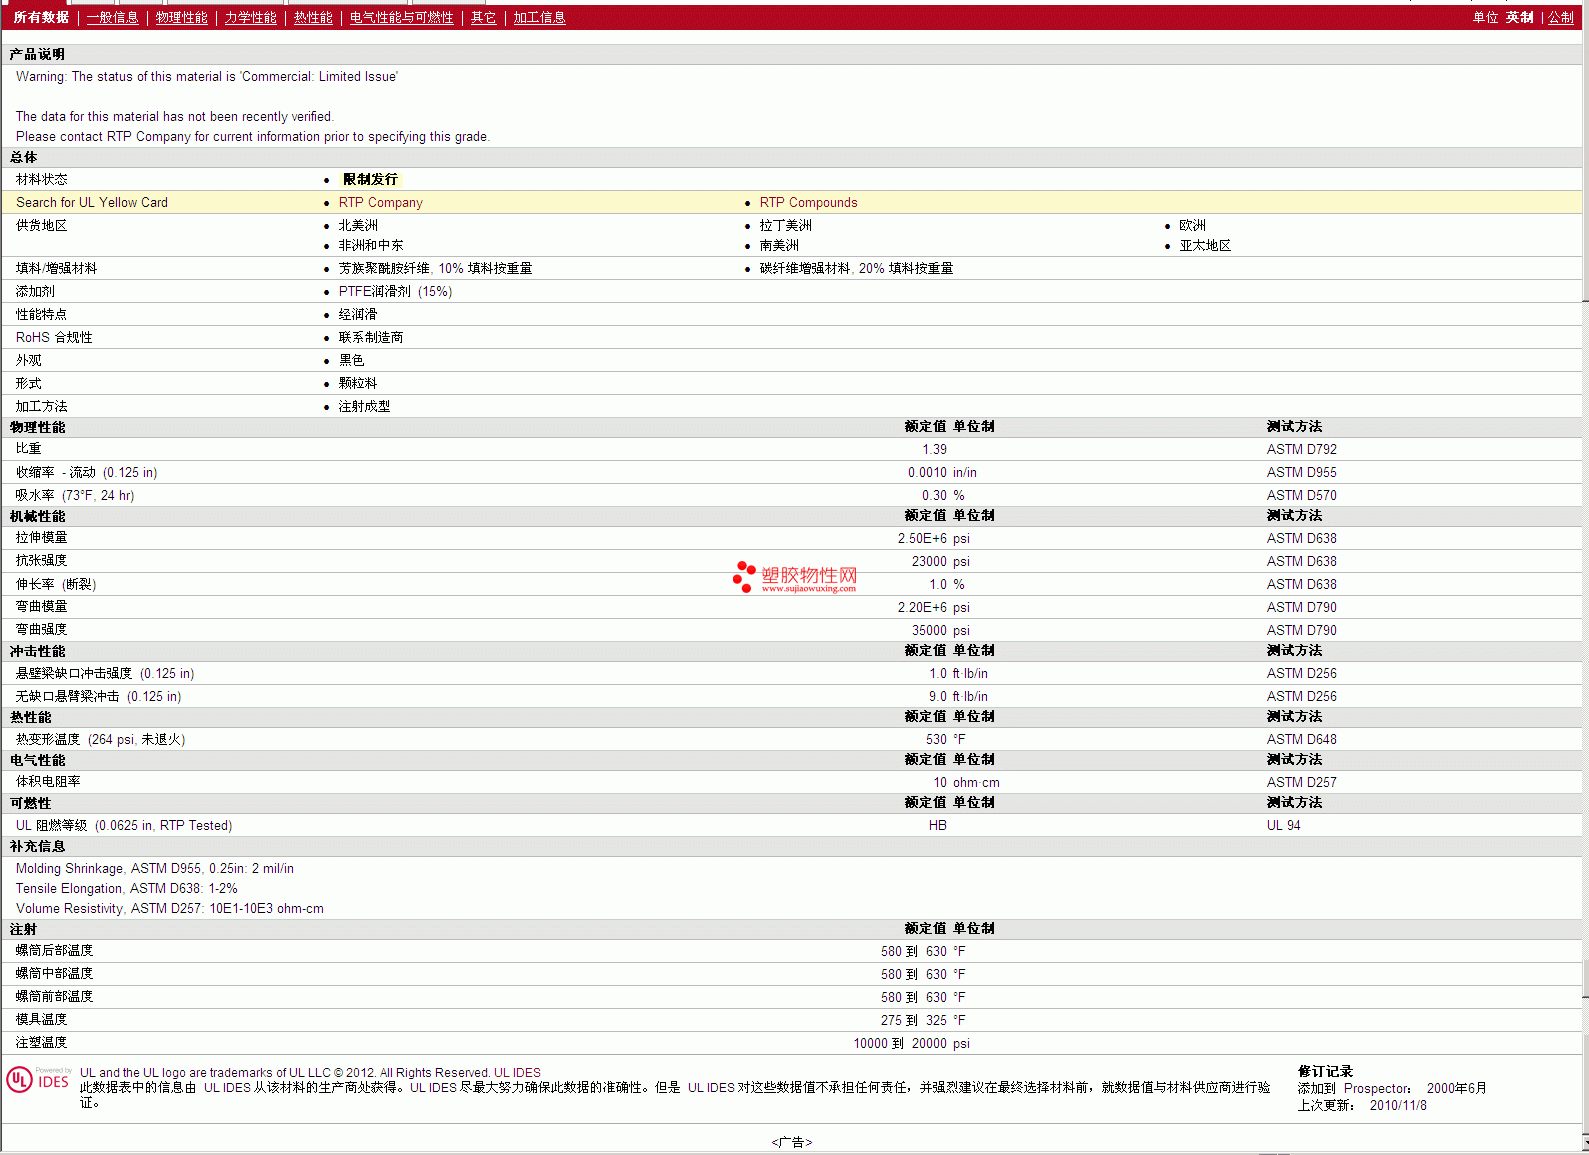Open the 加工信息 tab
This screenshot has width=1589, height=1155.
click(540, 18)
